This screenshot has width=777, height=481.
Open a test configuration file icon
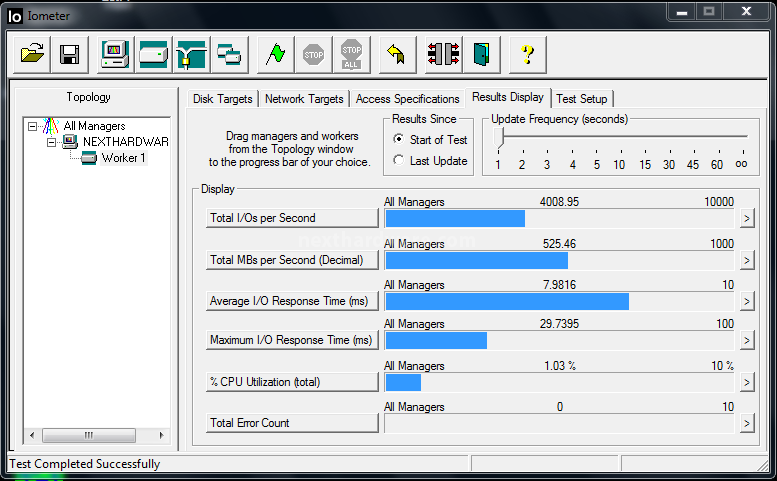[32, 54]
